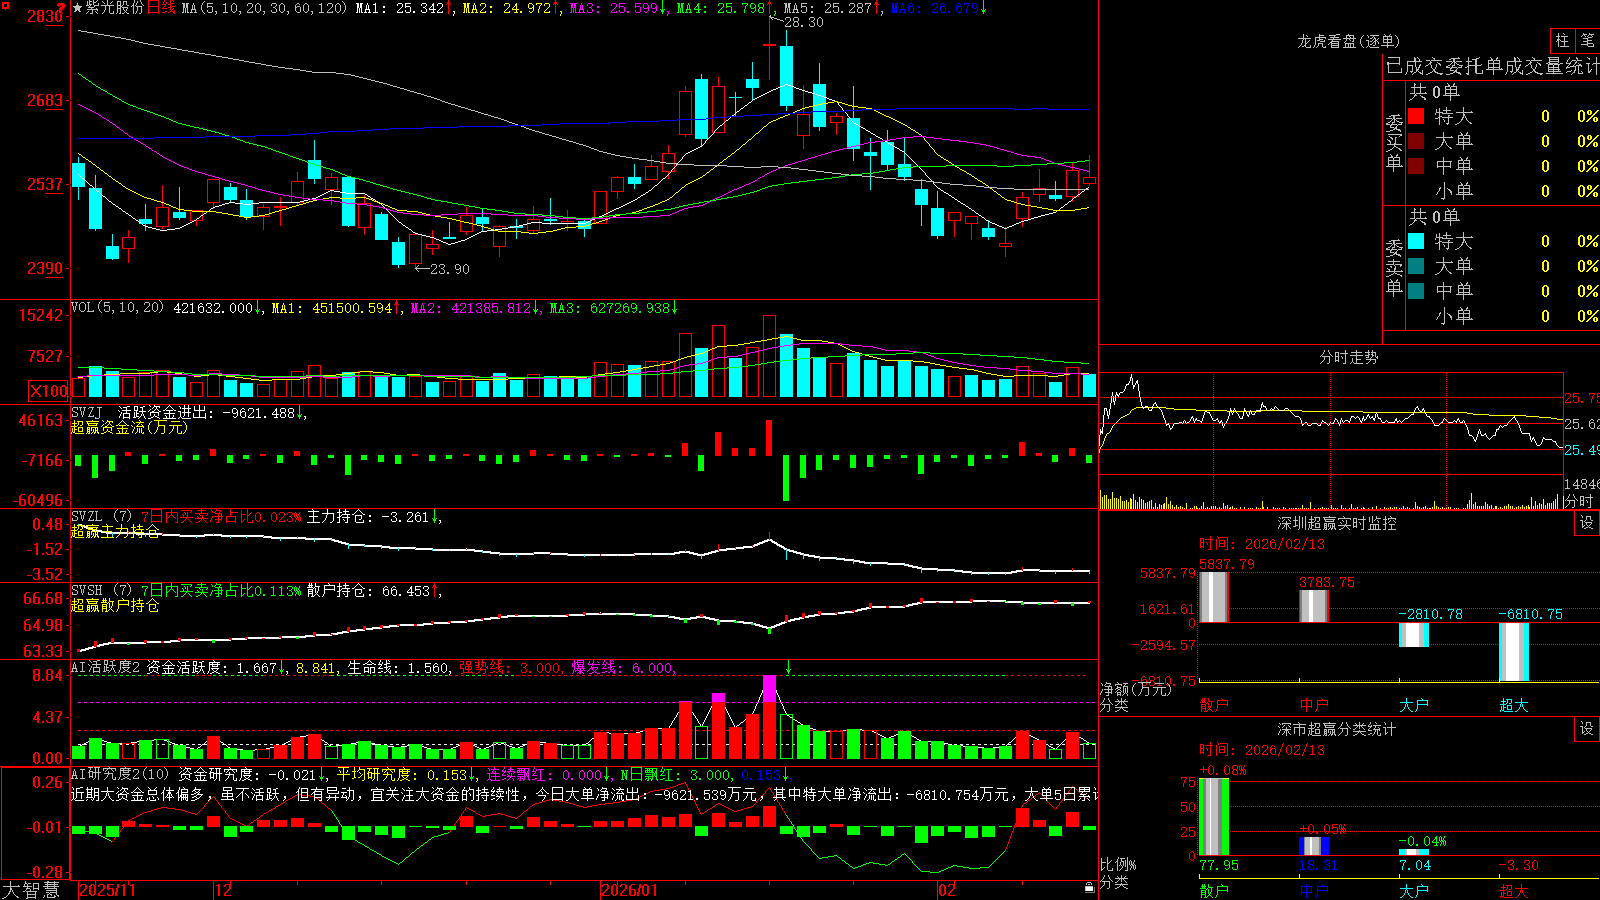The width and height of the screenshot is (1600, 900).
Task: Click the 23.90 low price annotation
Action: click(x=449, y=269)
